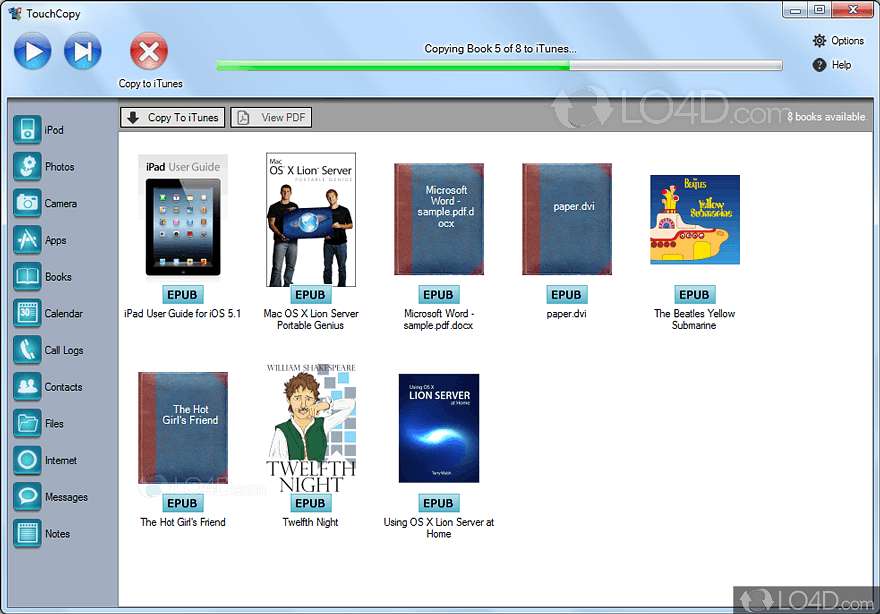Select the Twelfth Night book cover
The height and width of the screenshot is (614, 880).
[311, 428]
